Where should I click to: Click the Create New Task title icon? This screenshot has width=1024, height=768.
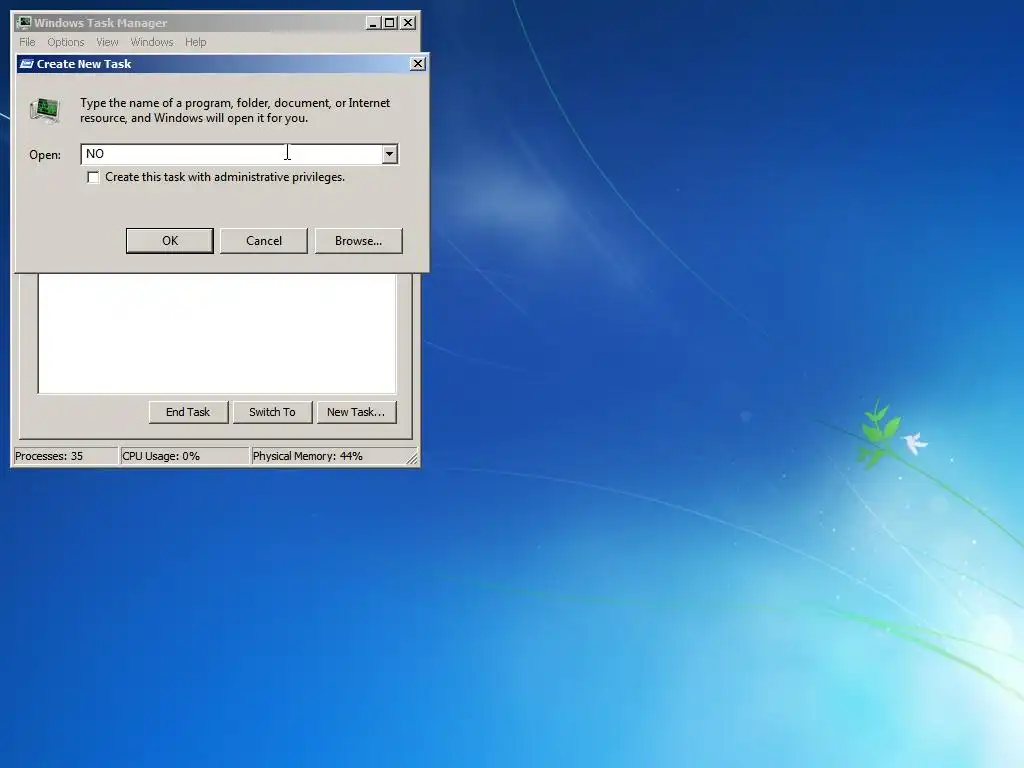pyautogui.click(x=27, y=64)
